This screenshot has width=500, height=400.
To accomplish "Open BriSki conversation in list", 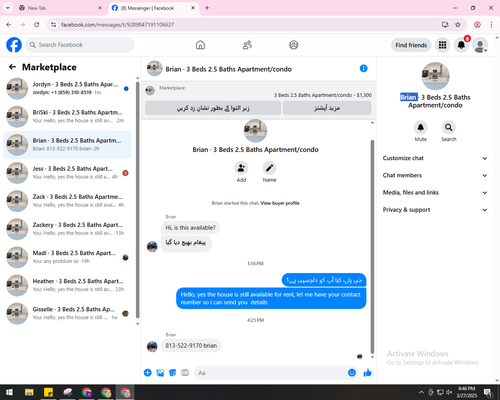I will tap(68, 117).
